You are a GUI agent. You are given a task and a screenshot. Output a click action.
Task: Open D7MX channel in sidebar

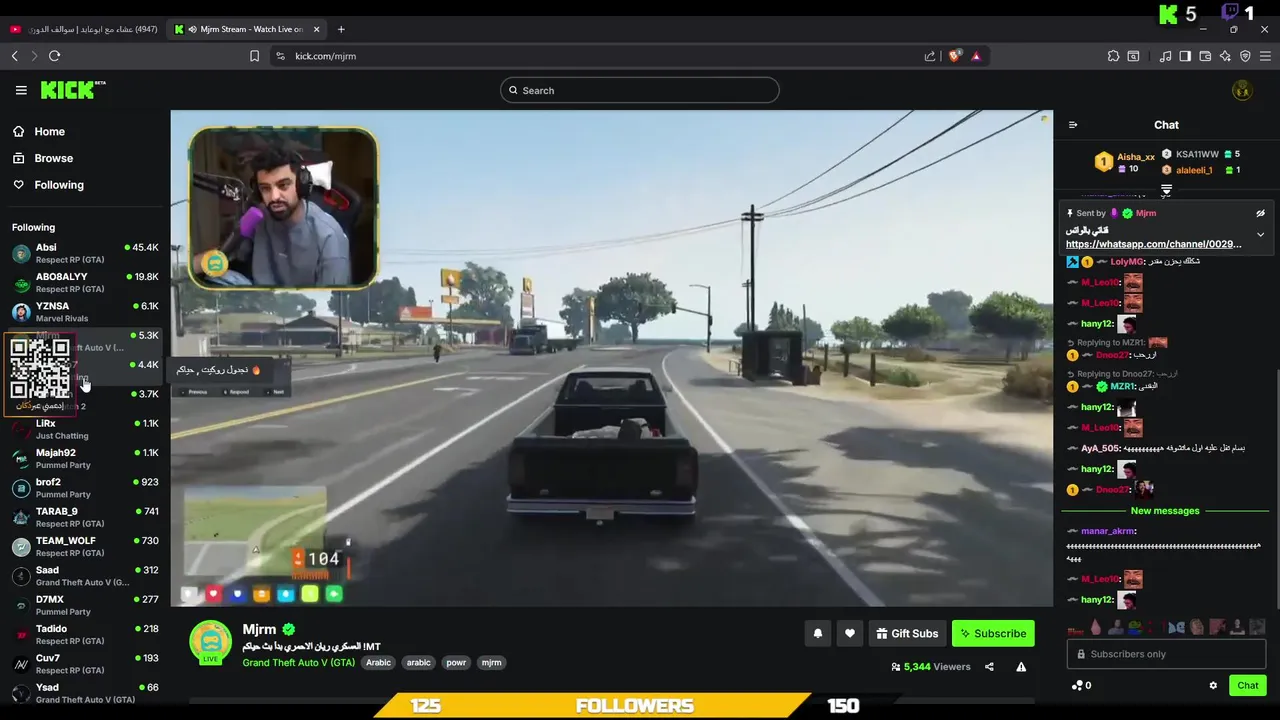pyautogui.click(x=85, y=605)
